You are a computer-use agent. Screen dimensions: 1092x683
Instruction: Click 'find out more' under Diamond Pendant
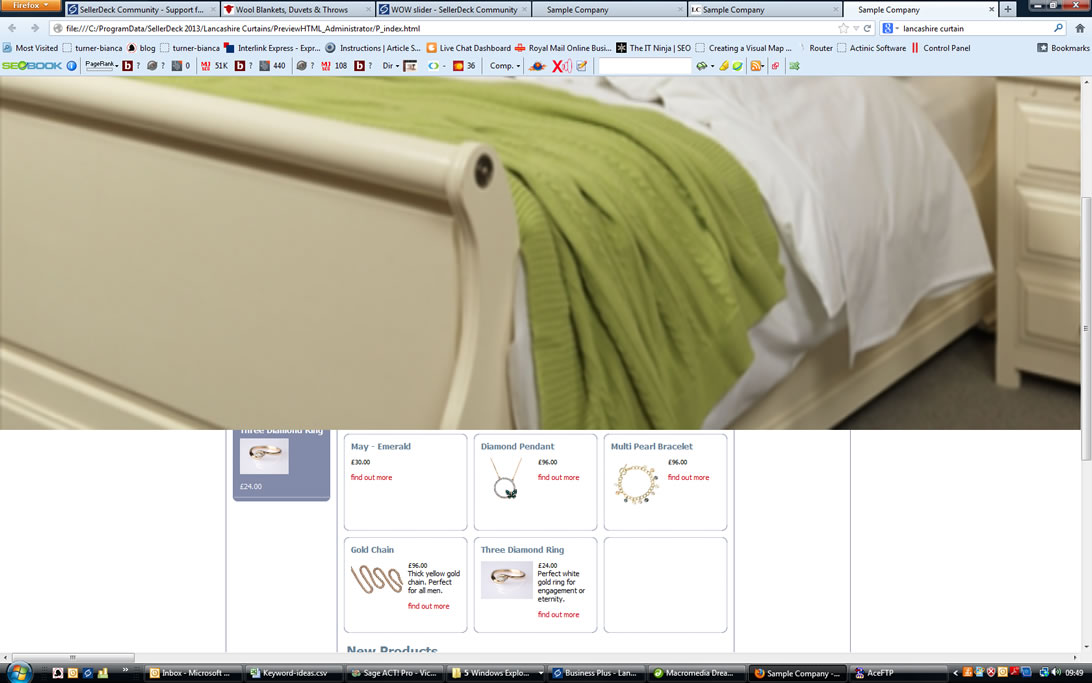coord(558,477)
